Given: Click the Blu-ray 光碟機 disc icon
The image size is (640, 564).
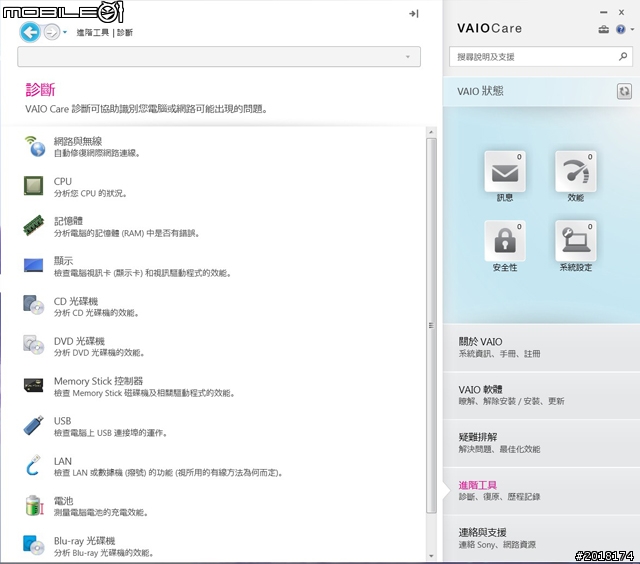Looking at the screenshot, I should pyautogui.click(x=33, y=545).
